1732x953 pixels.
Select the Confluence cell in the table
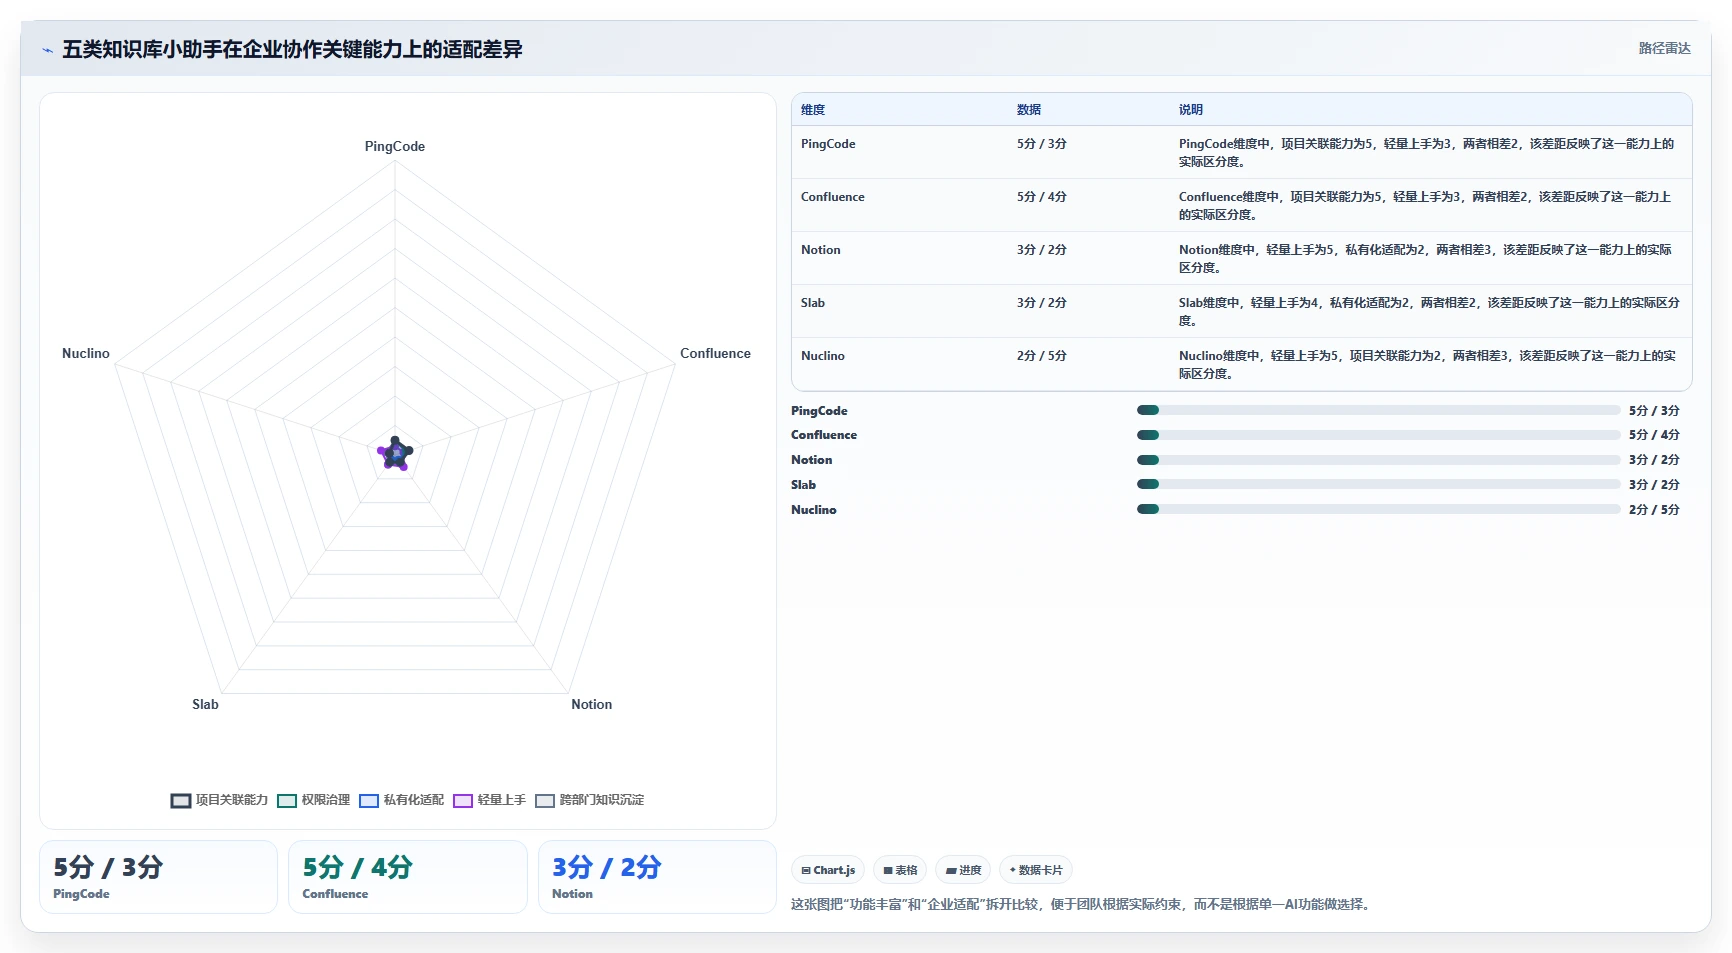(833, 197)
